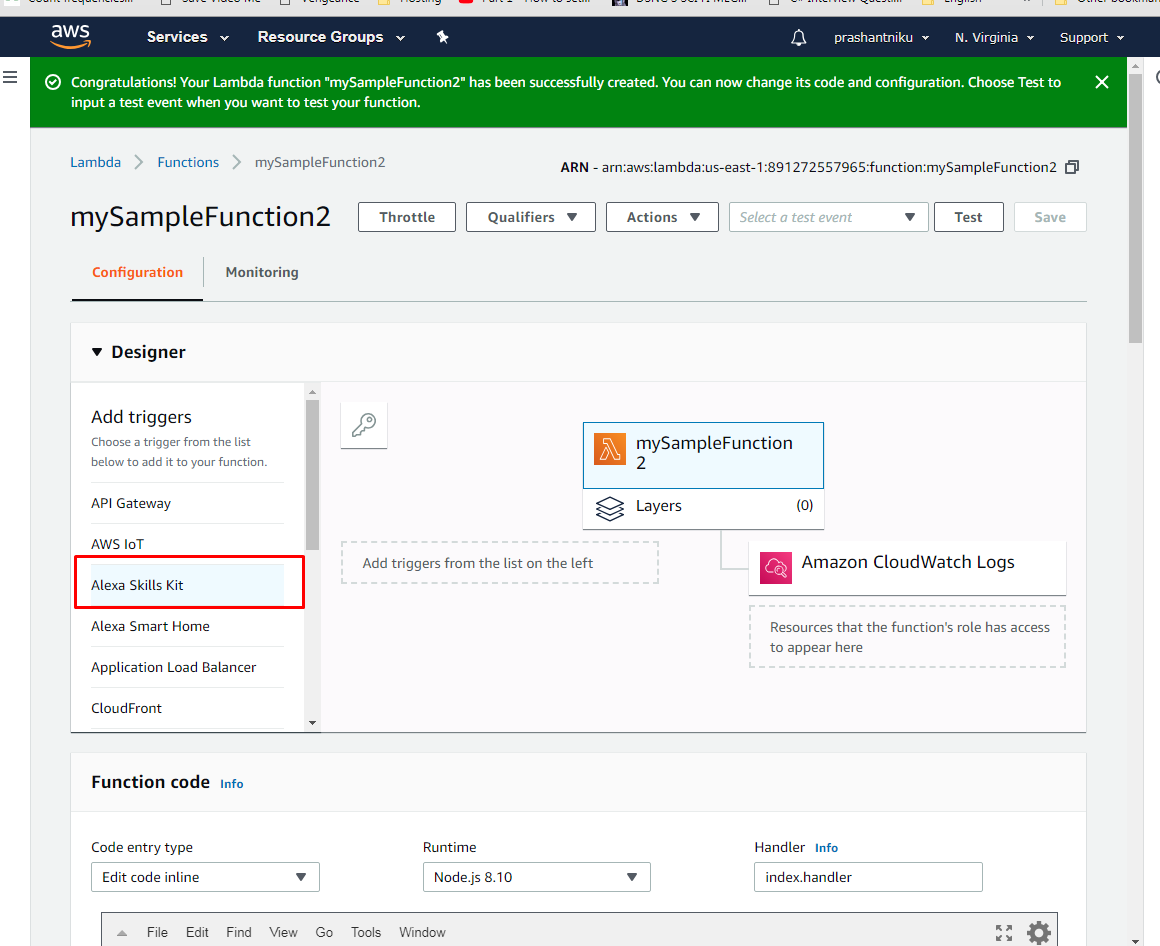This screenshot has height=946, width=1160.
Task: Open the Select a test event dropdown
Action: (x=829, y=217)
